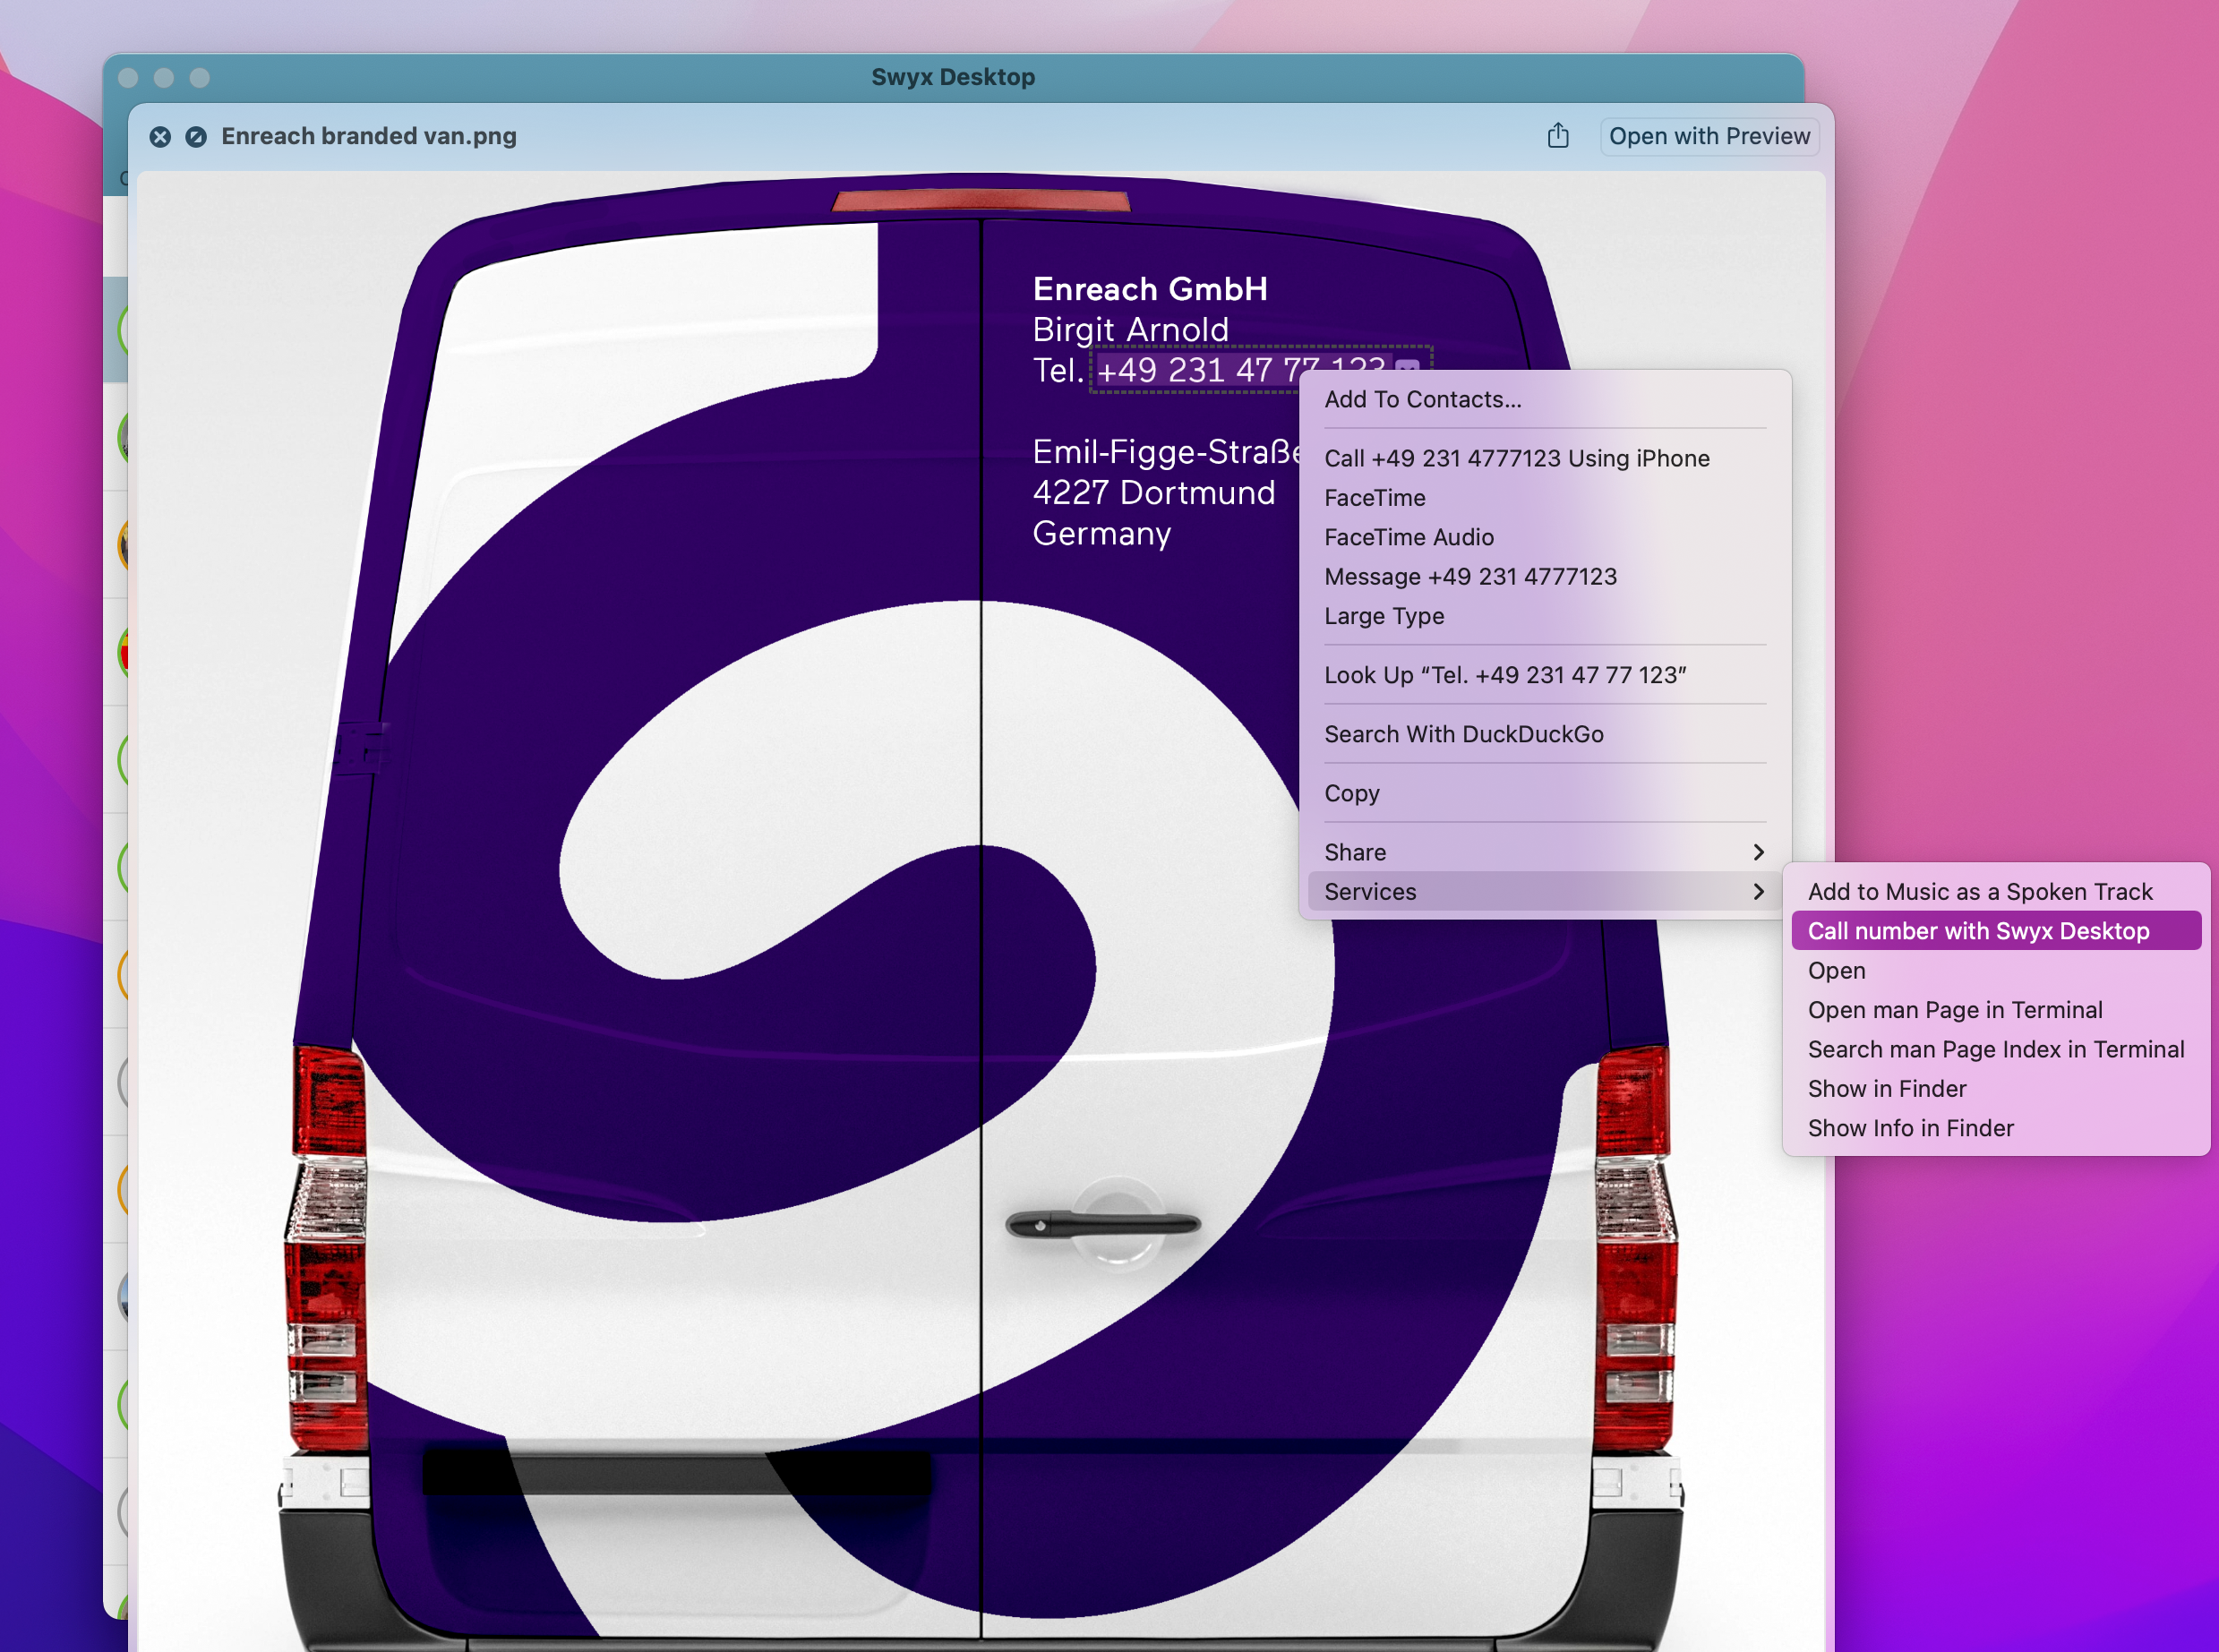The image size is (2219, 1652).
Task: Select Add to Music as Spoken Track
Action: pyautogui.click(x=1979, y=891)
